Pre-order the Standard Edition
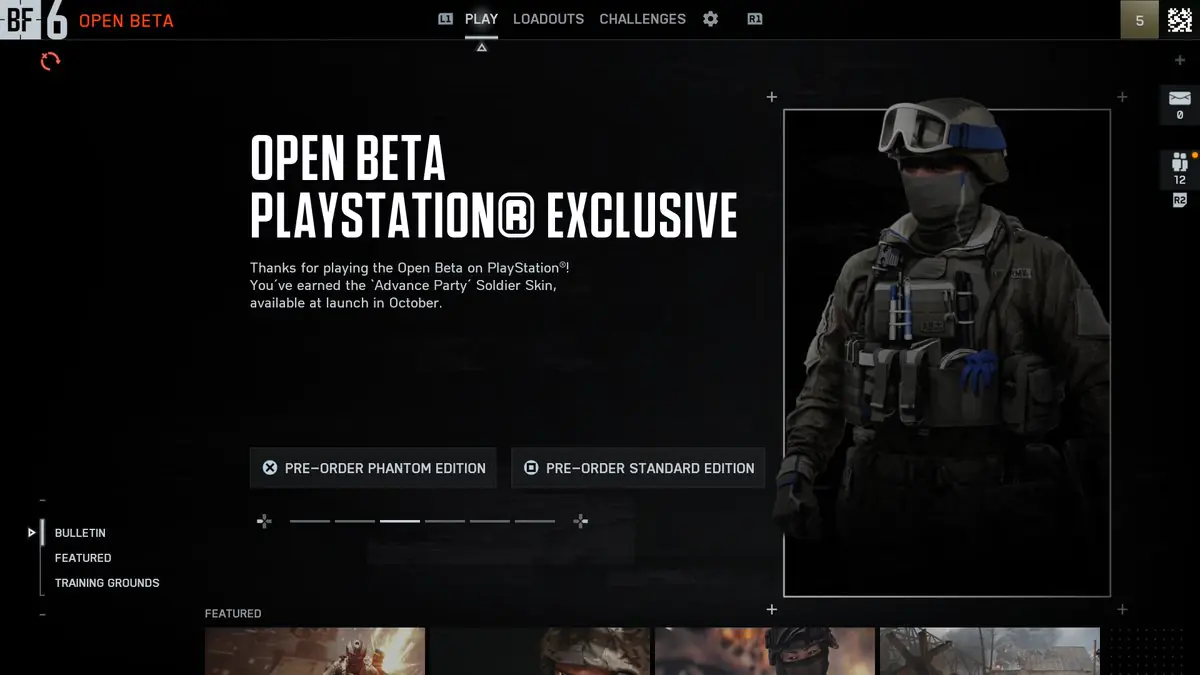The image size is (1200, 675). click(638, 467)
